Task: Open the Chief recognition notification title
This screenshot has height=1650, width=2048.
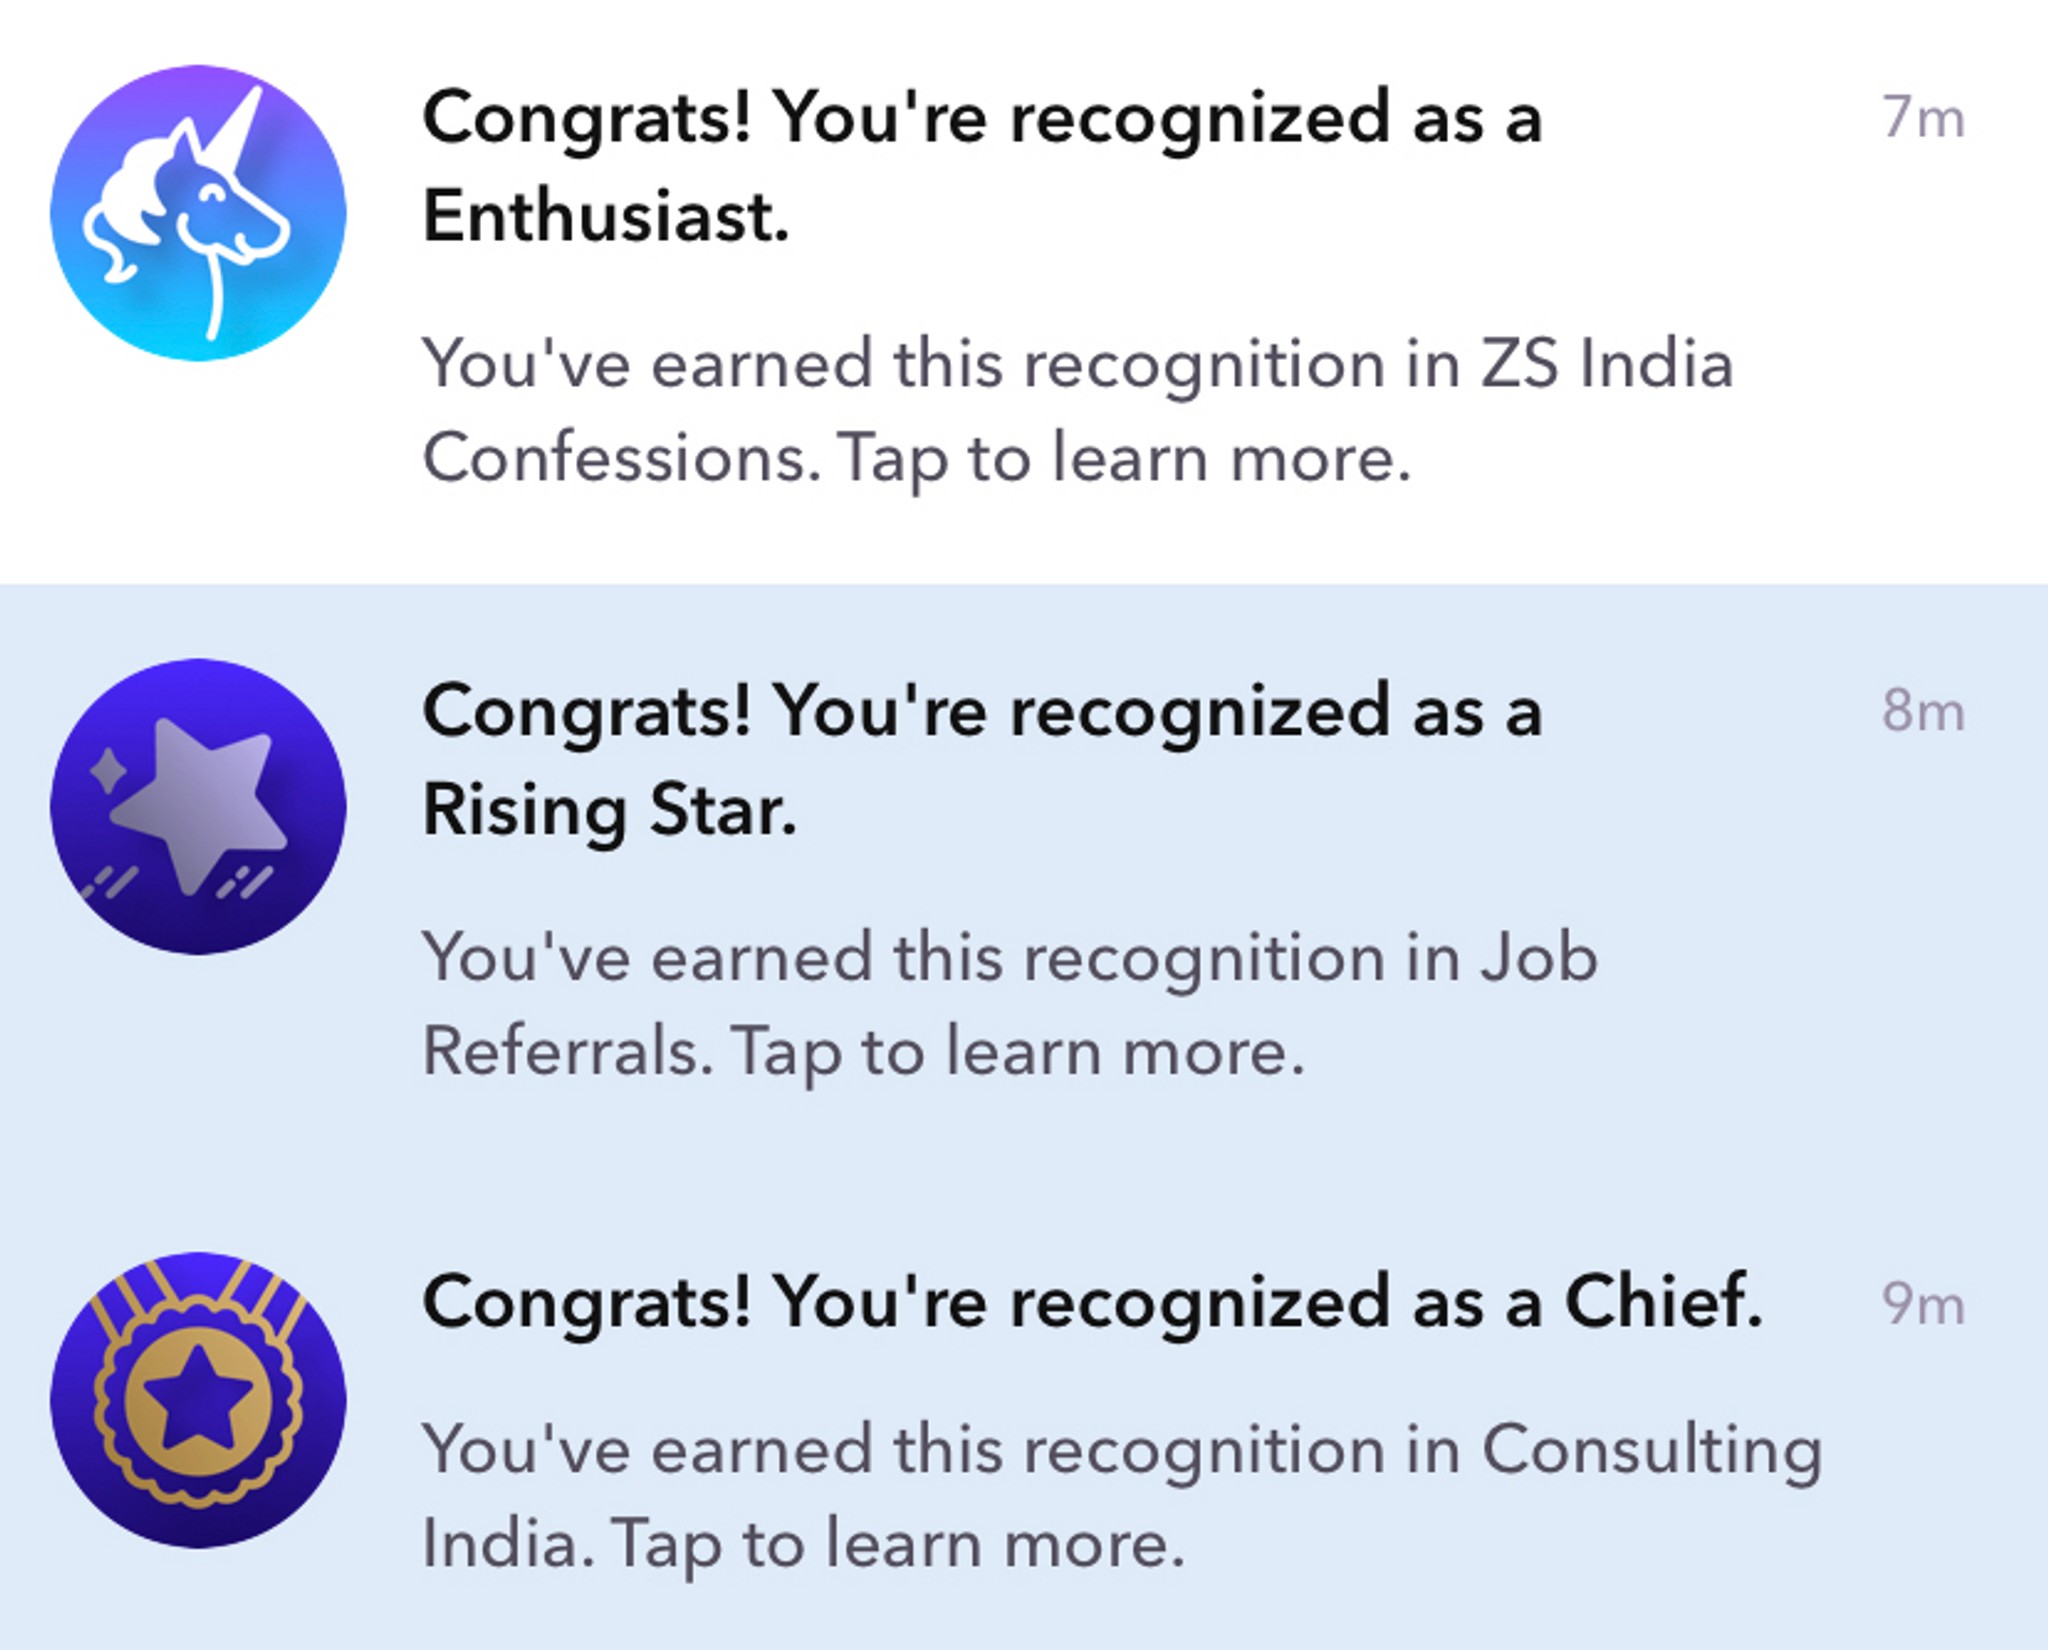Action: click(x=1092, y=1302)
